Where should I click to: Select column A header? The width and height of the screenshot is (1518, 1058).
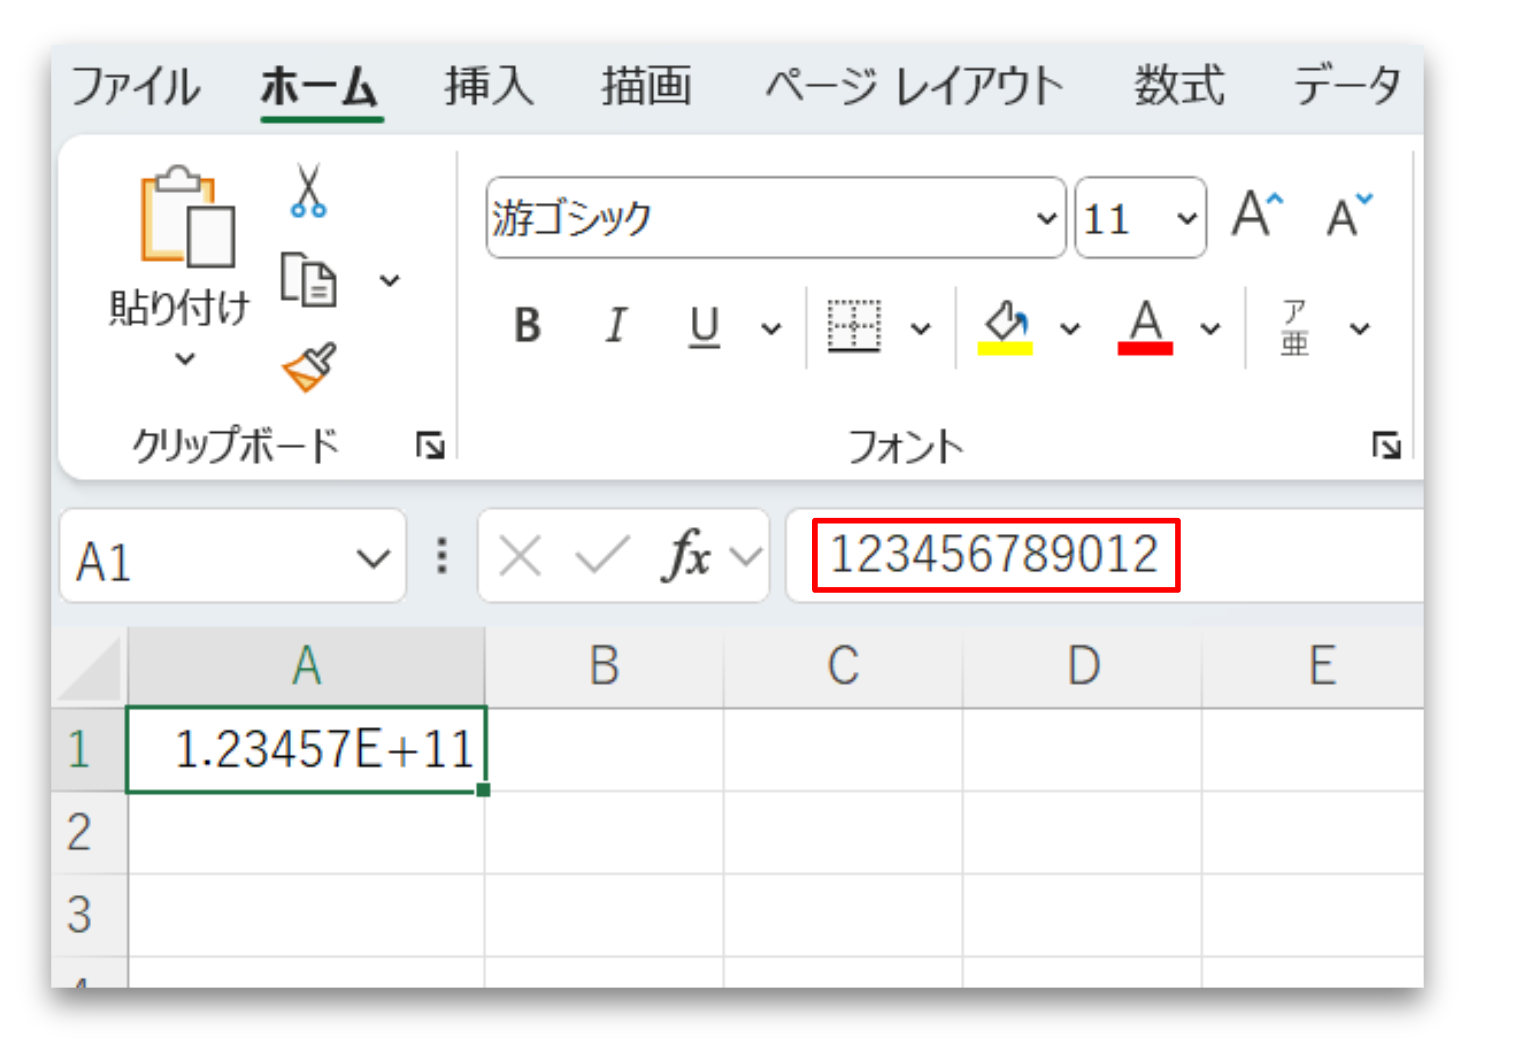click(306, 666)
